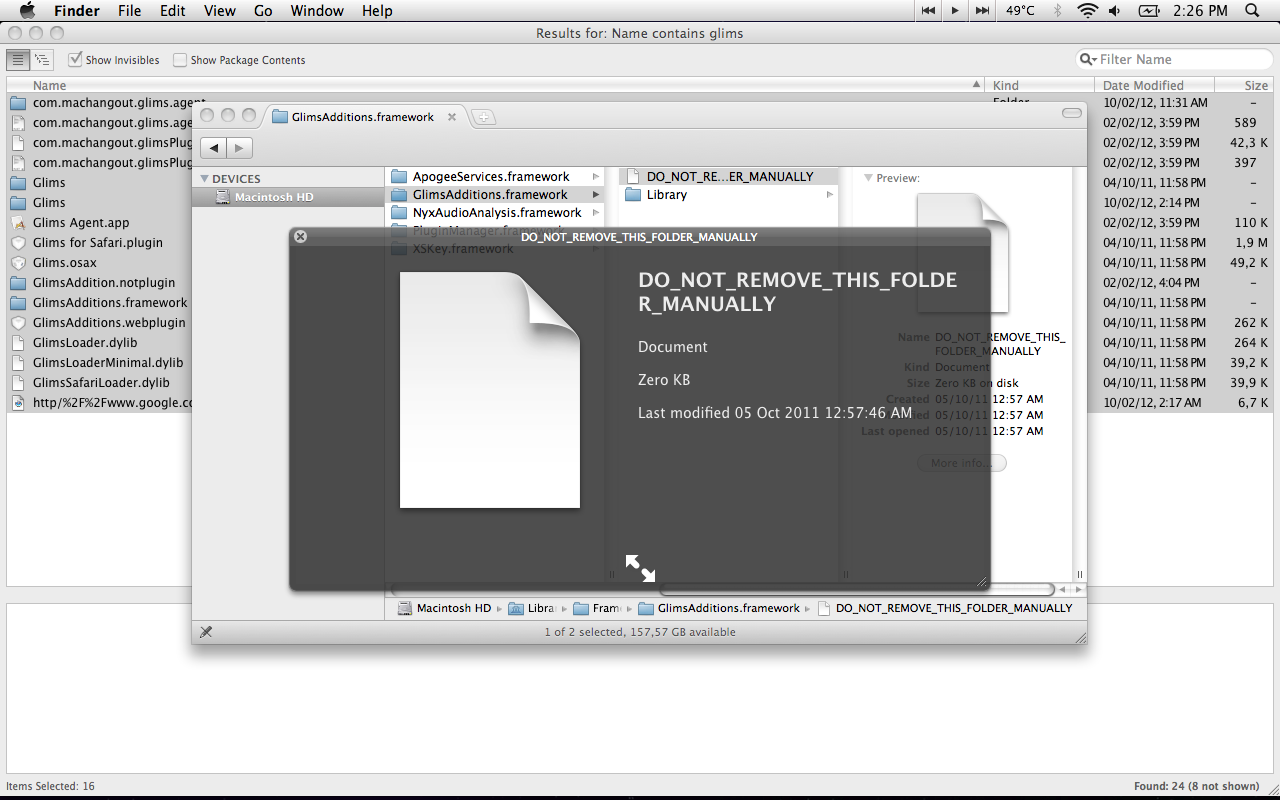Go back in GlimsAdditions.framework window
Screen dimensions: 1280x800
coord(214,148)
